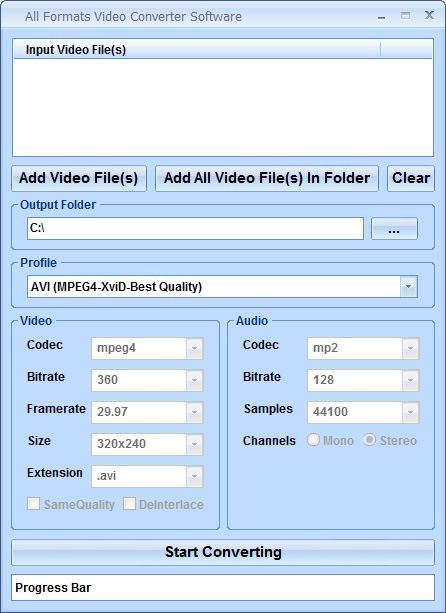
Task: Close the All Formats Video Converter window
Action: pos(429,15)
